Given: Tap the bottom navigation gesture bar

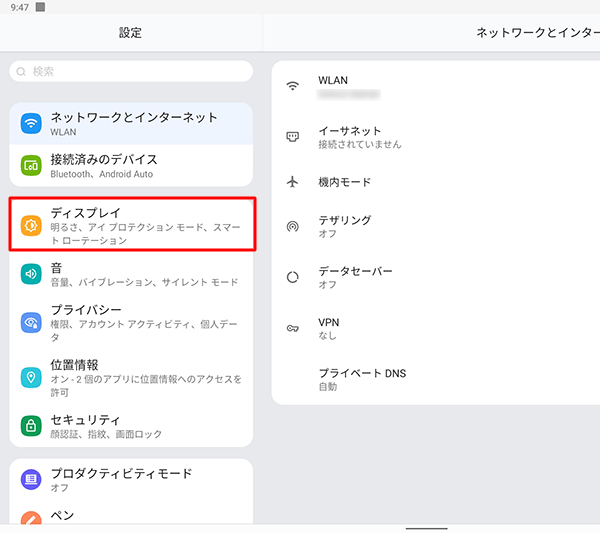Looking at the screenshot, I should click(x=427, y=528).
